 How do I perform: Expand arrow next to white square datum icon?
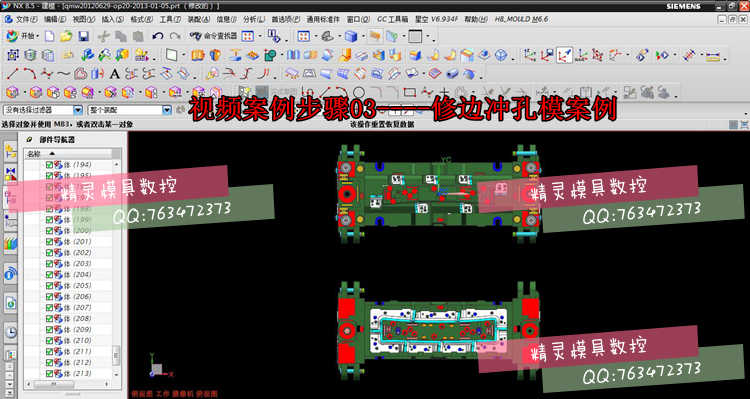click(184, 55)
